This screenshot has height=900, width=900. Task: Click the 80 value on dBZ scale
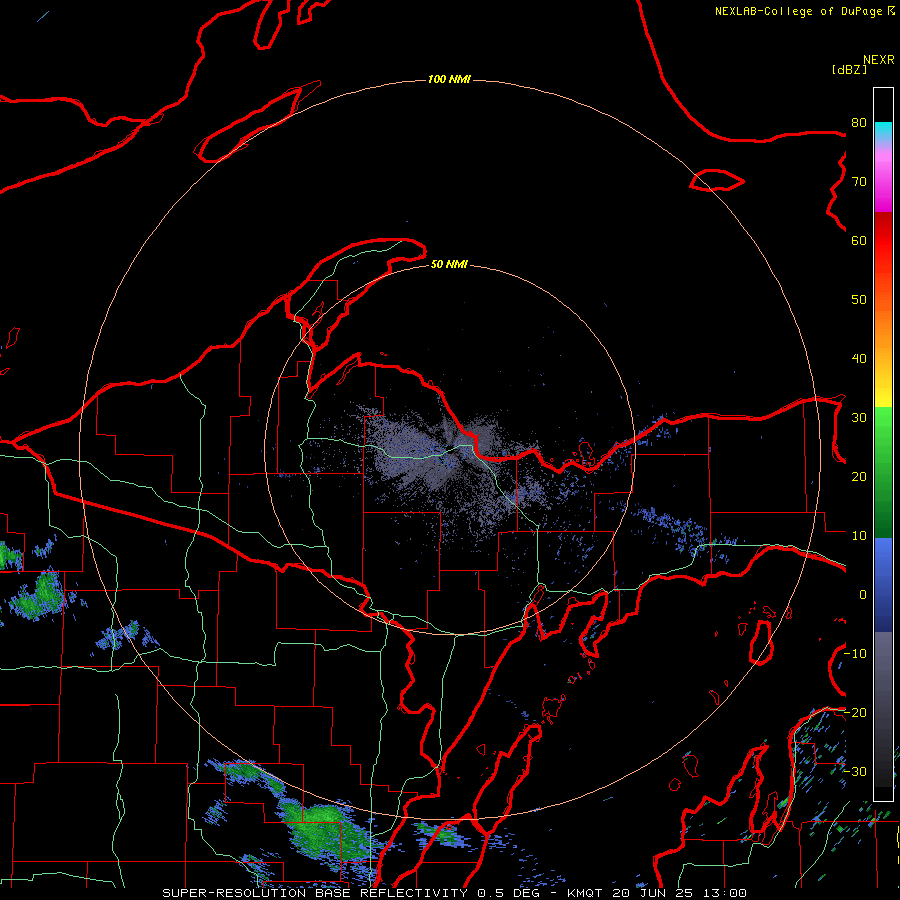click(x=859, y=123)
